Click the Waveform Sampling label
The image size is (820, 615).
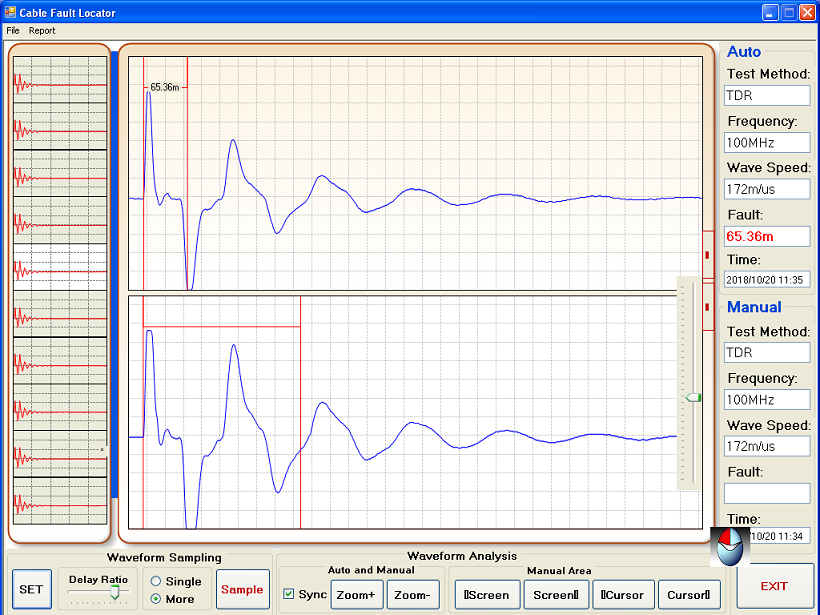click(x=164, y=557)
